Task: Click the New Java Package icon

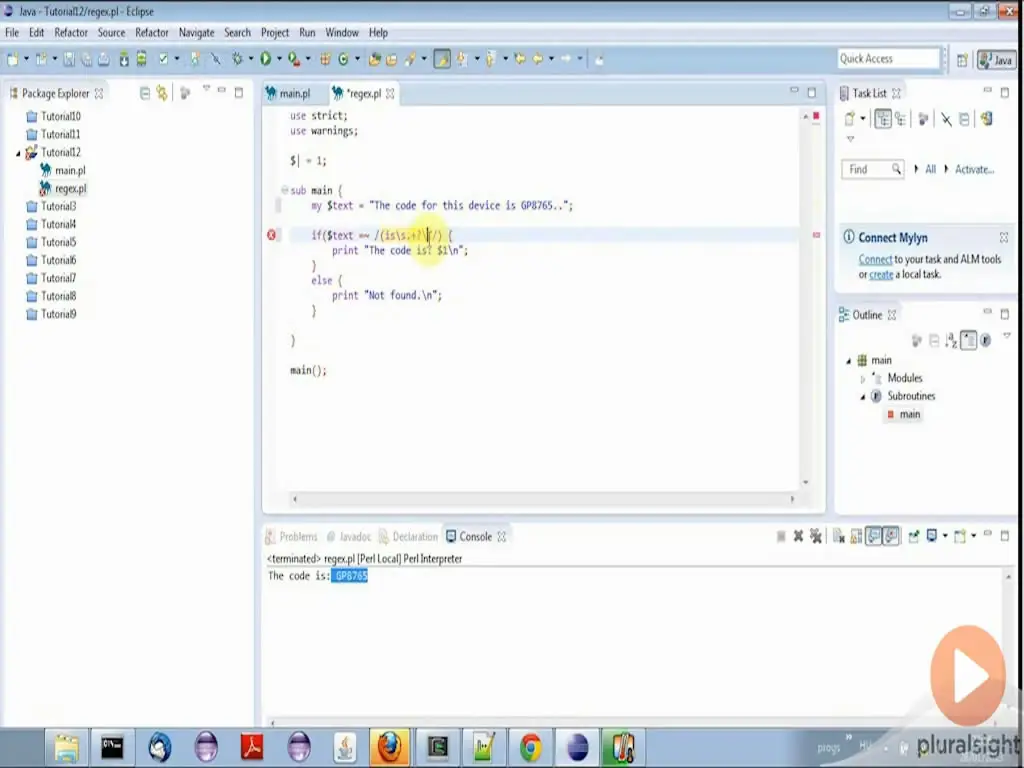Action: tap(325, 59)
